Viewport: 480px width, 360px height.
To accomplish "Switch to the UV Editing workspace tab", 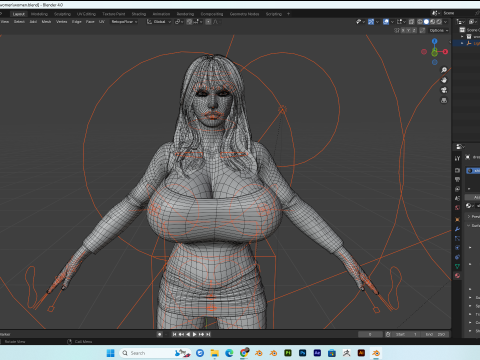I will (x=86, y=14).
